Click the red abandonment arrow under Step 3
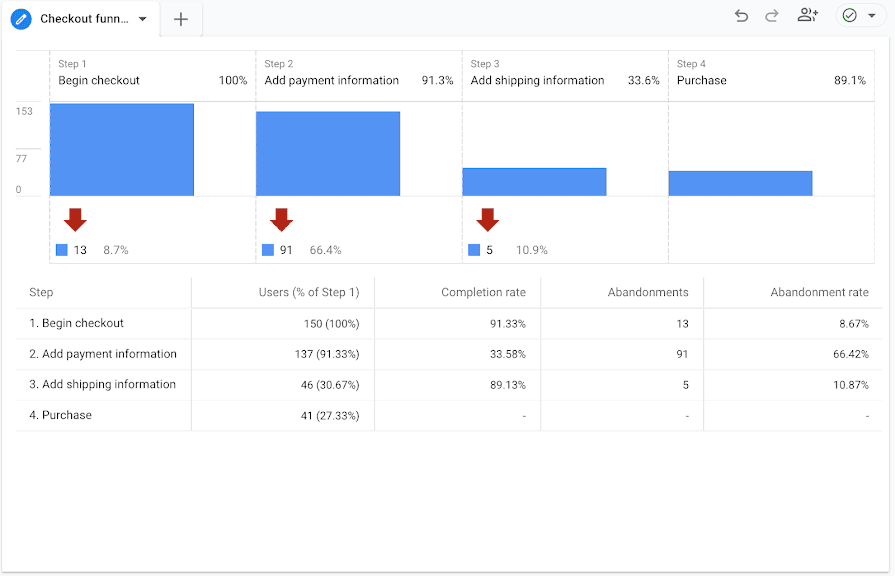This screenshot has height=576, width=895. [x=487, y=220]
